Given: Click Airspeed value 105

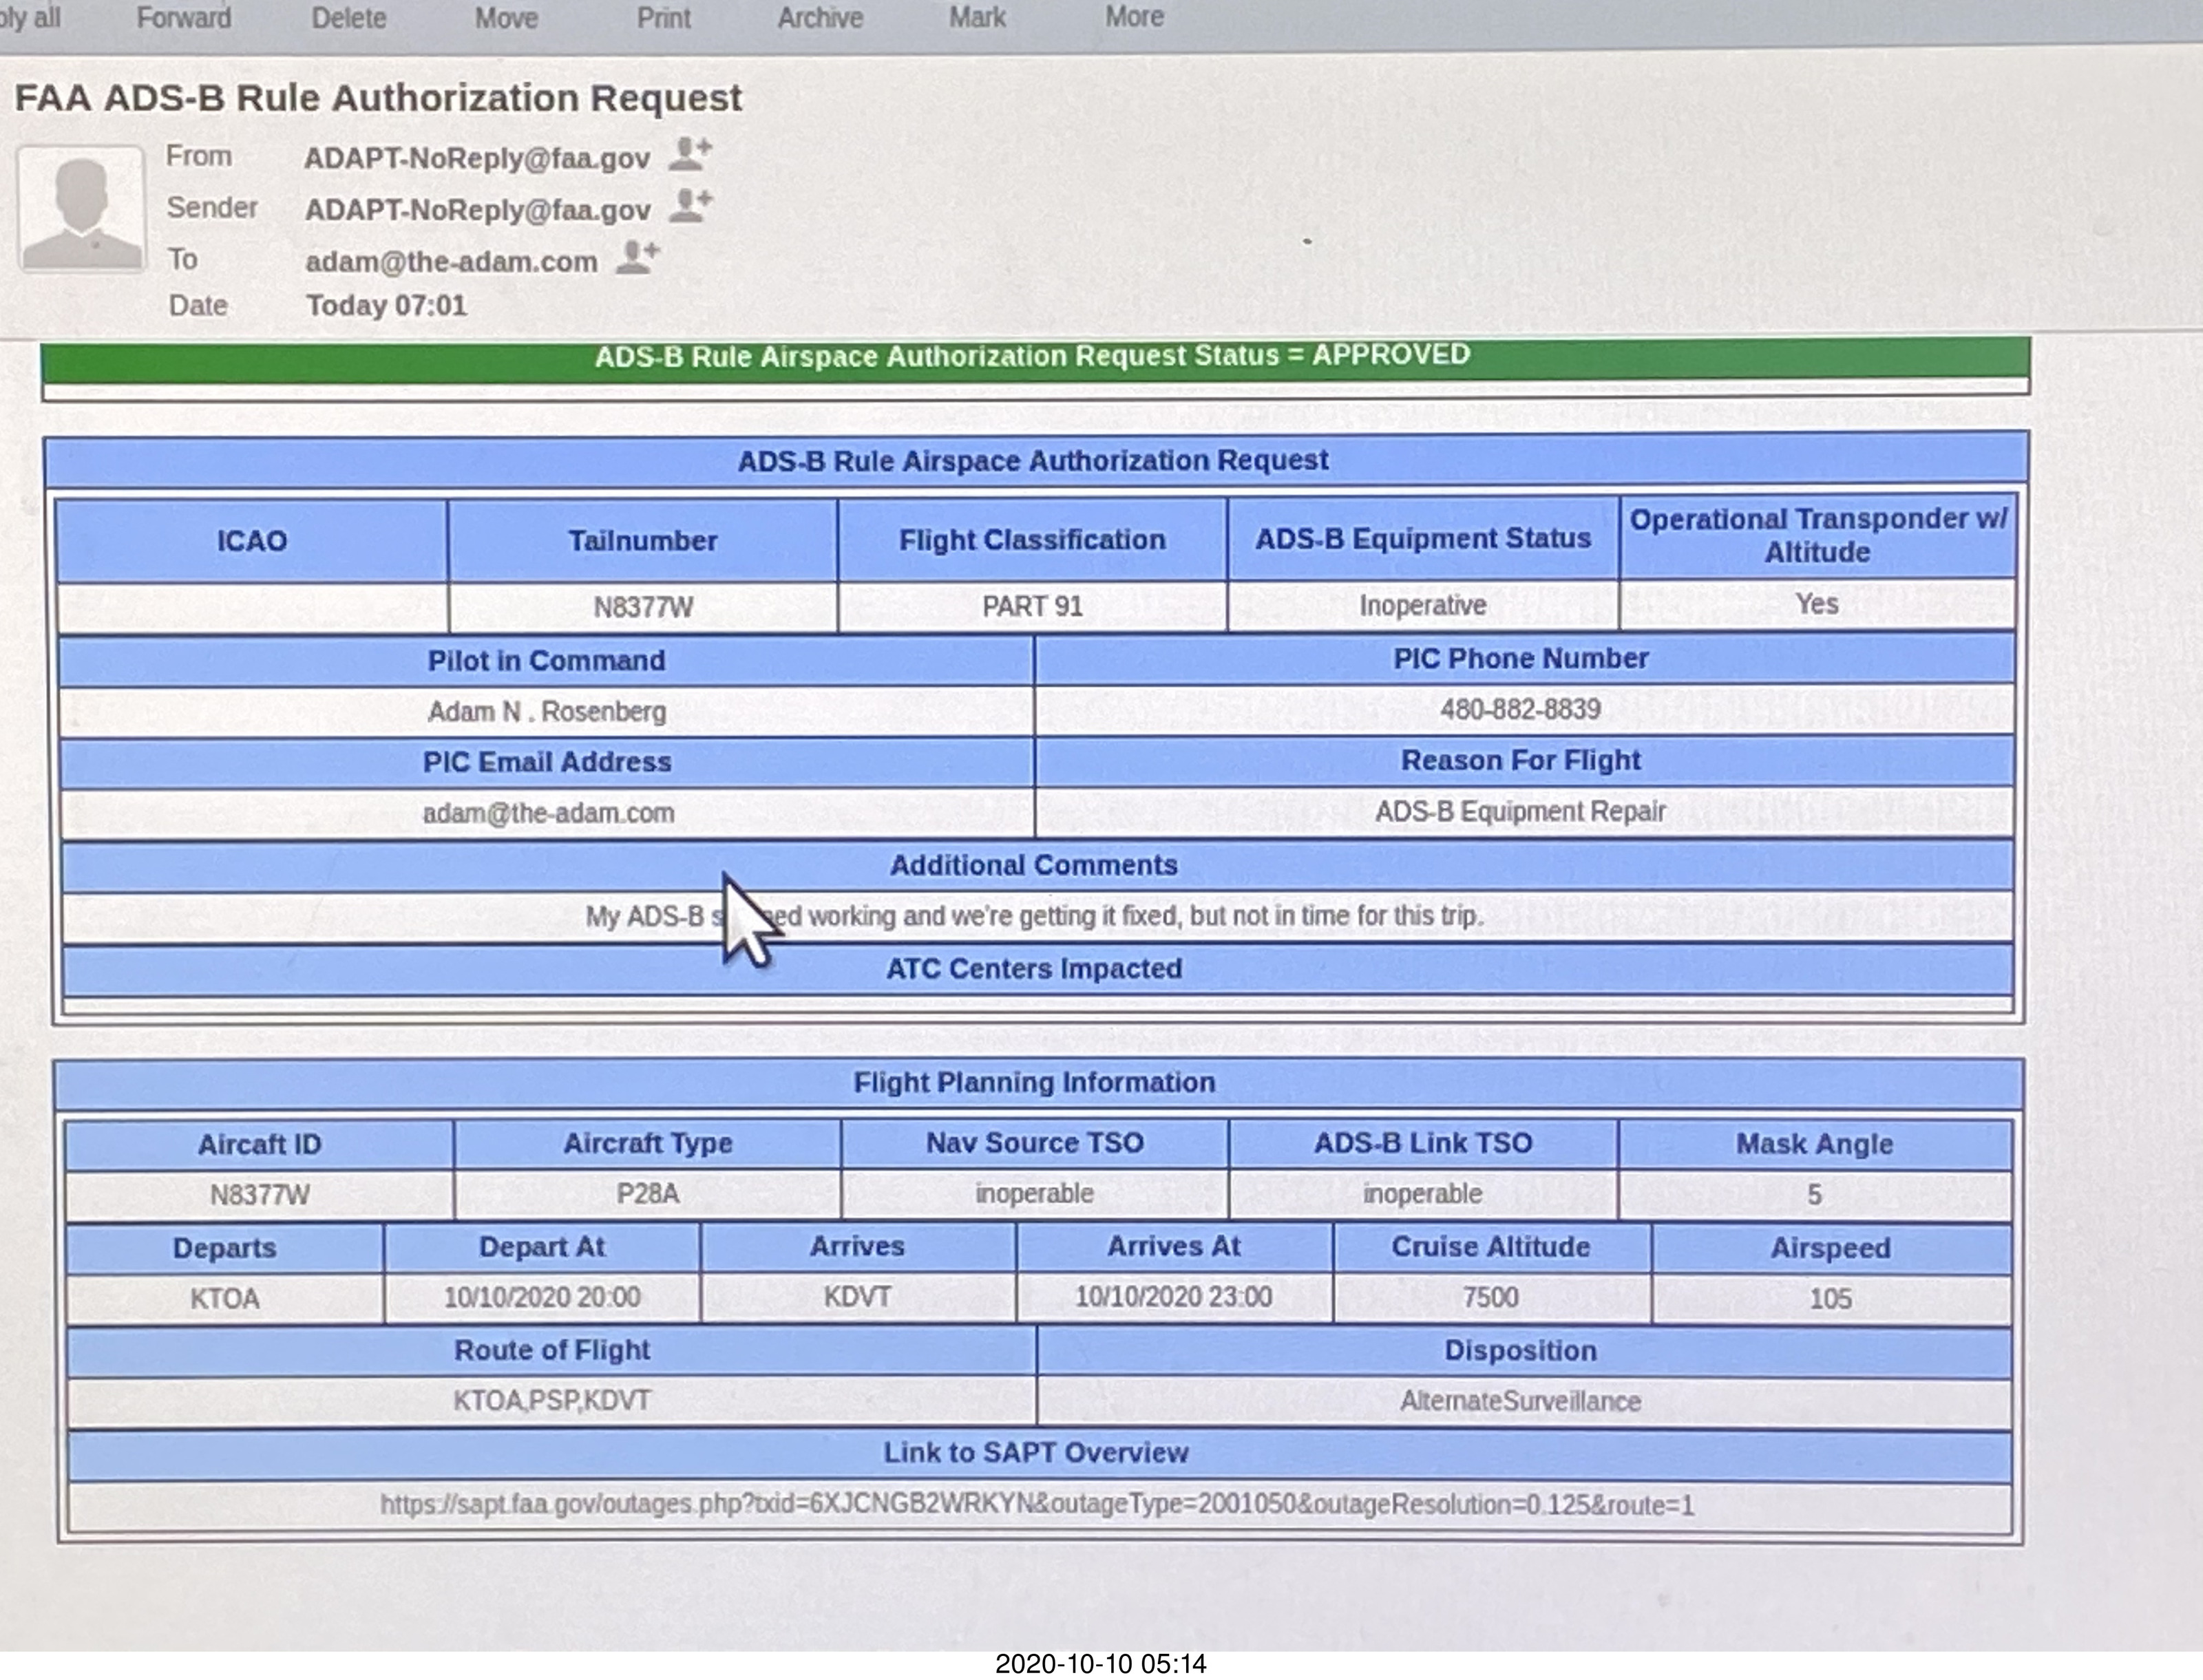Looking at the screenshot, I should [x=1830, y=1299].
